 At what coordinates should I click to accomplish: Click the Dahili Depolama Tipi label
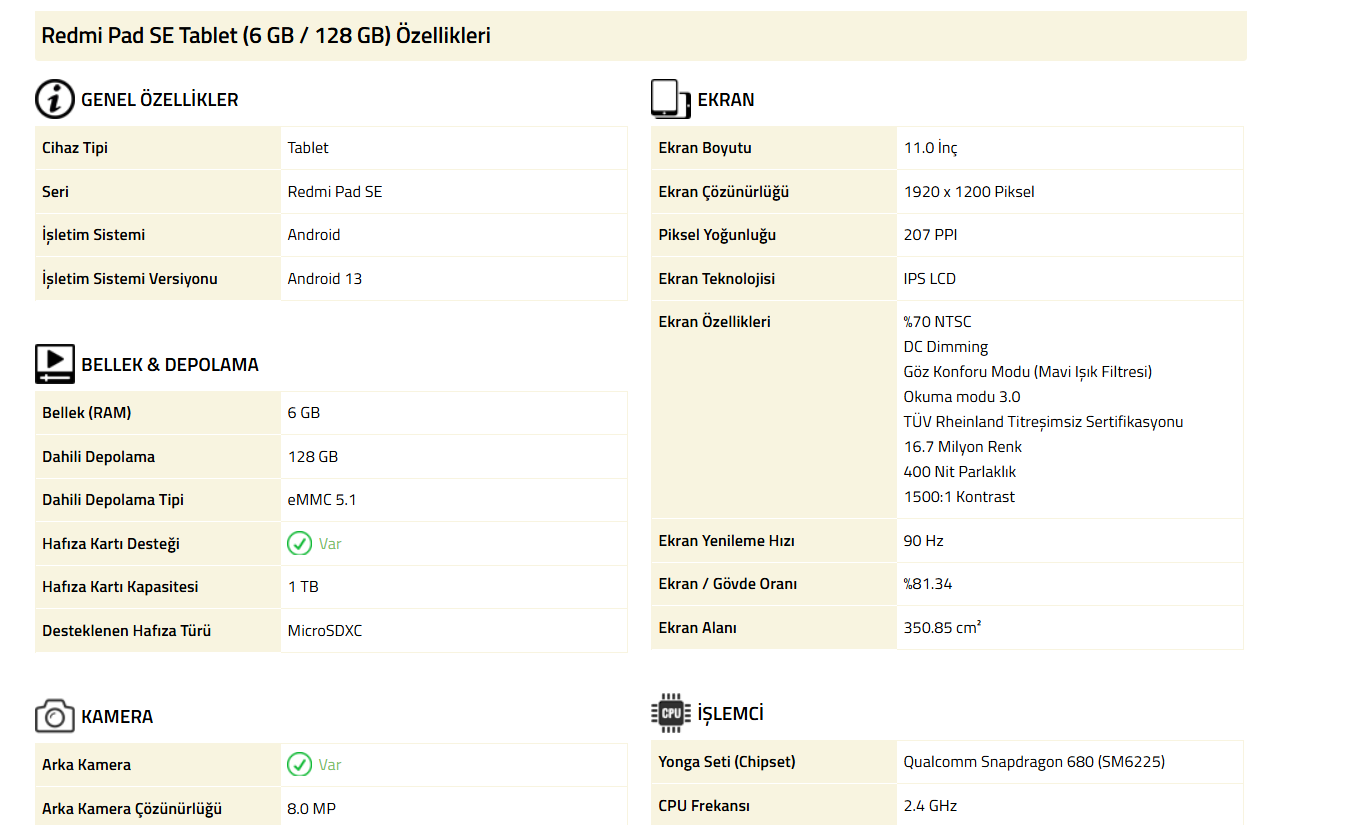113,500
